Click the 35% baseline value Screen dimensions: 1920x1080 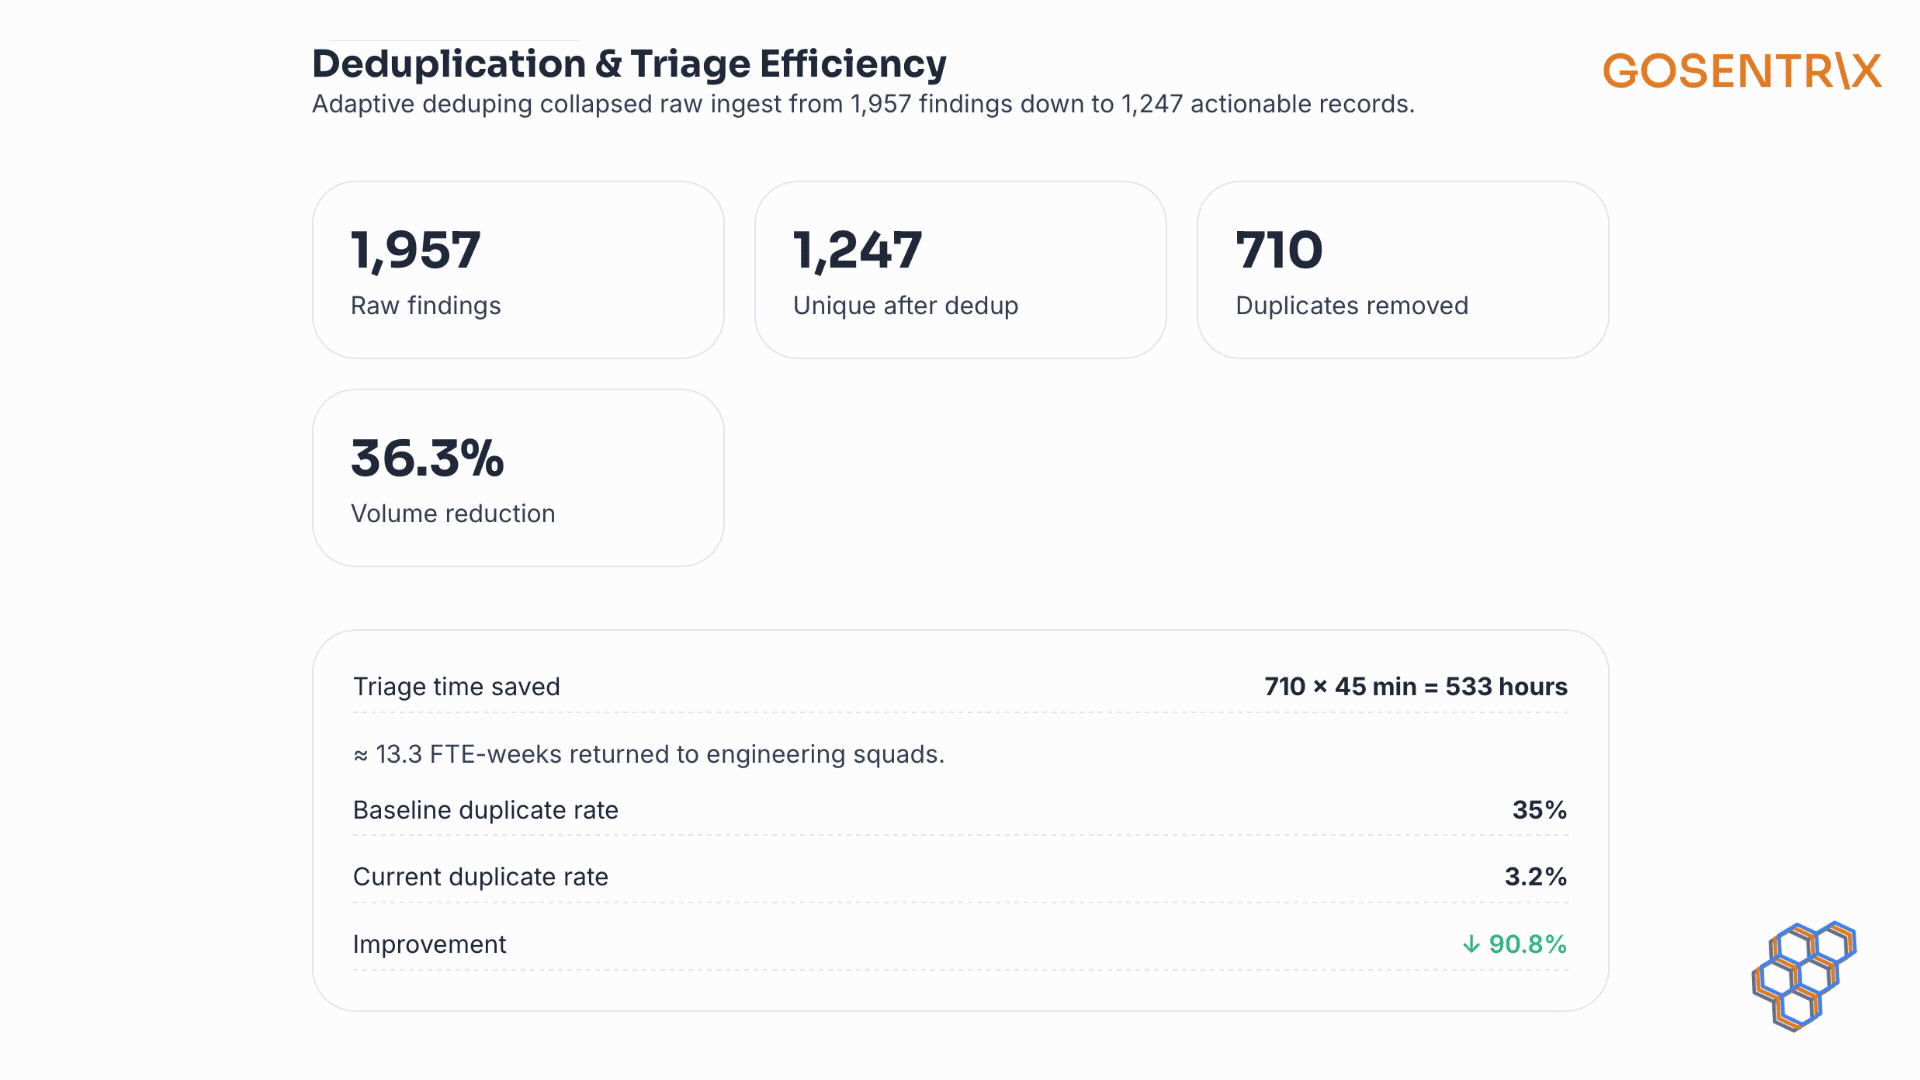pyautogui.click(x=1538, y=810)
